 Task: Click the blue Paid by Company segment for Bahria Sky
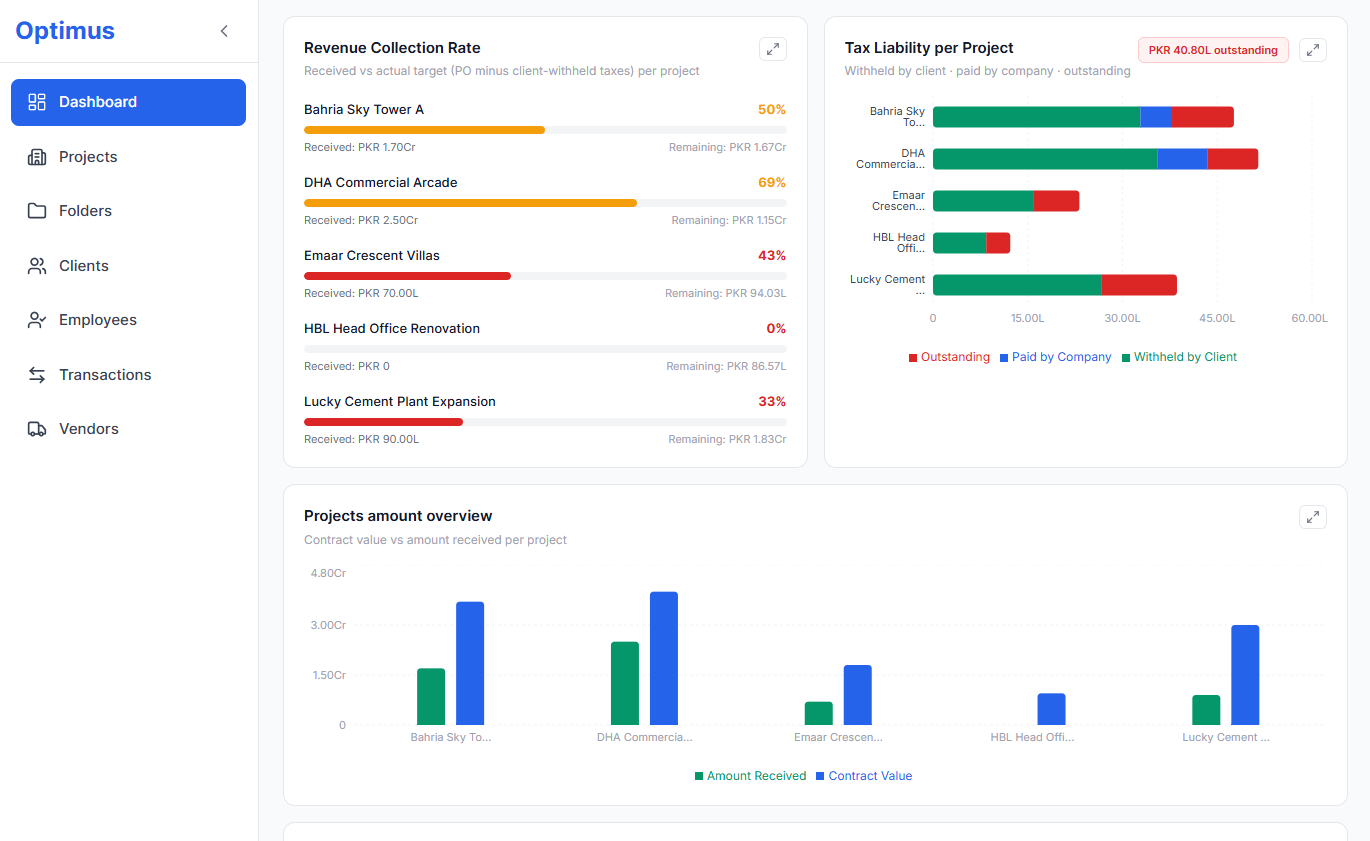(1156, 117)
